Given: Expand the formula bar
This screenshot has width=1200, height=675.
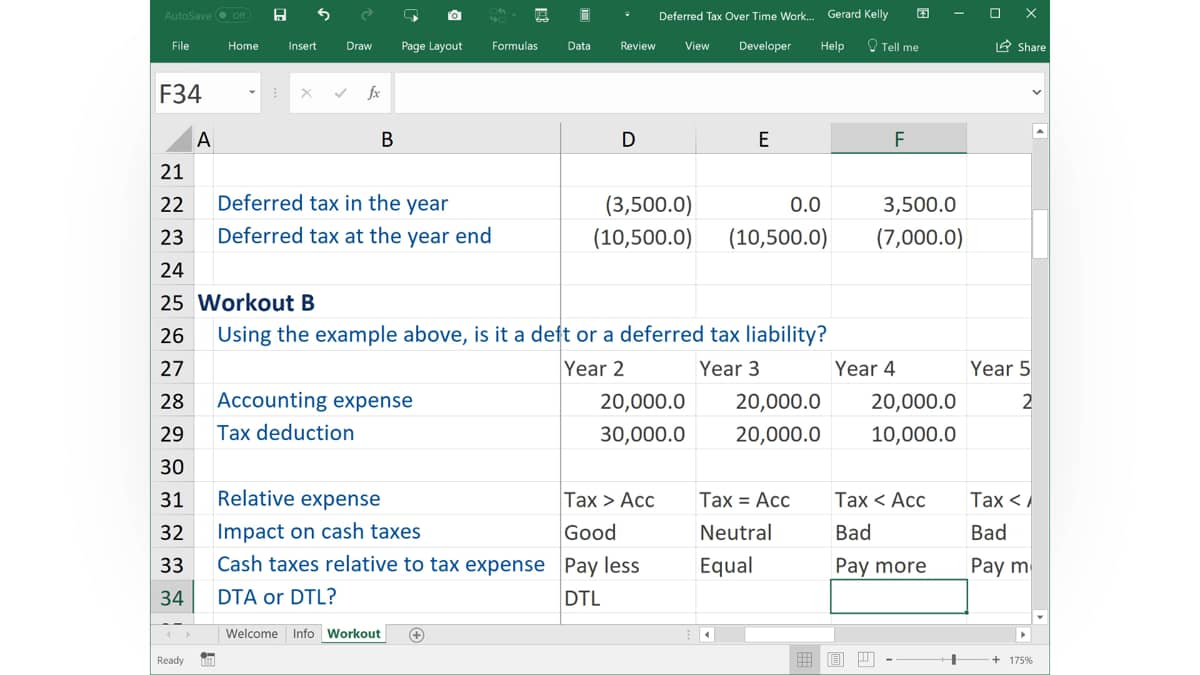Looking at the screenshot, I should pos(1036,93).
